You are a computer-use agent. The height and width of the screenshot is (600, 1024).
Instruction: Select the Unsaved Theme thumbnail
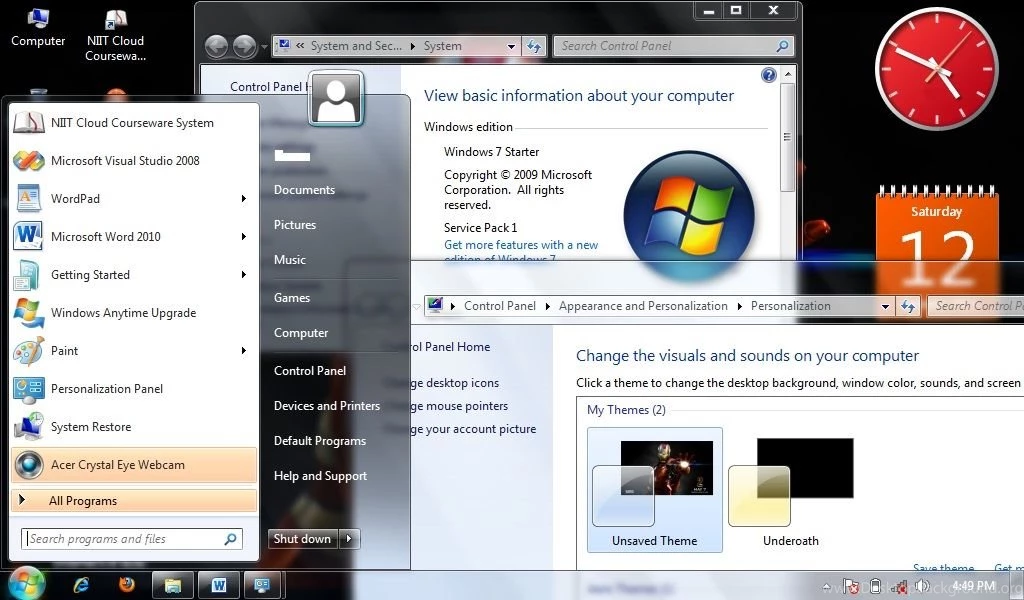654,489
